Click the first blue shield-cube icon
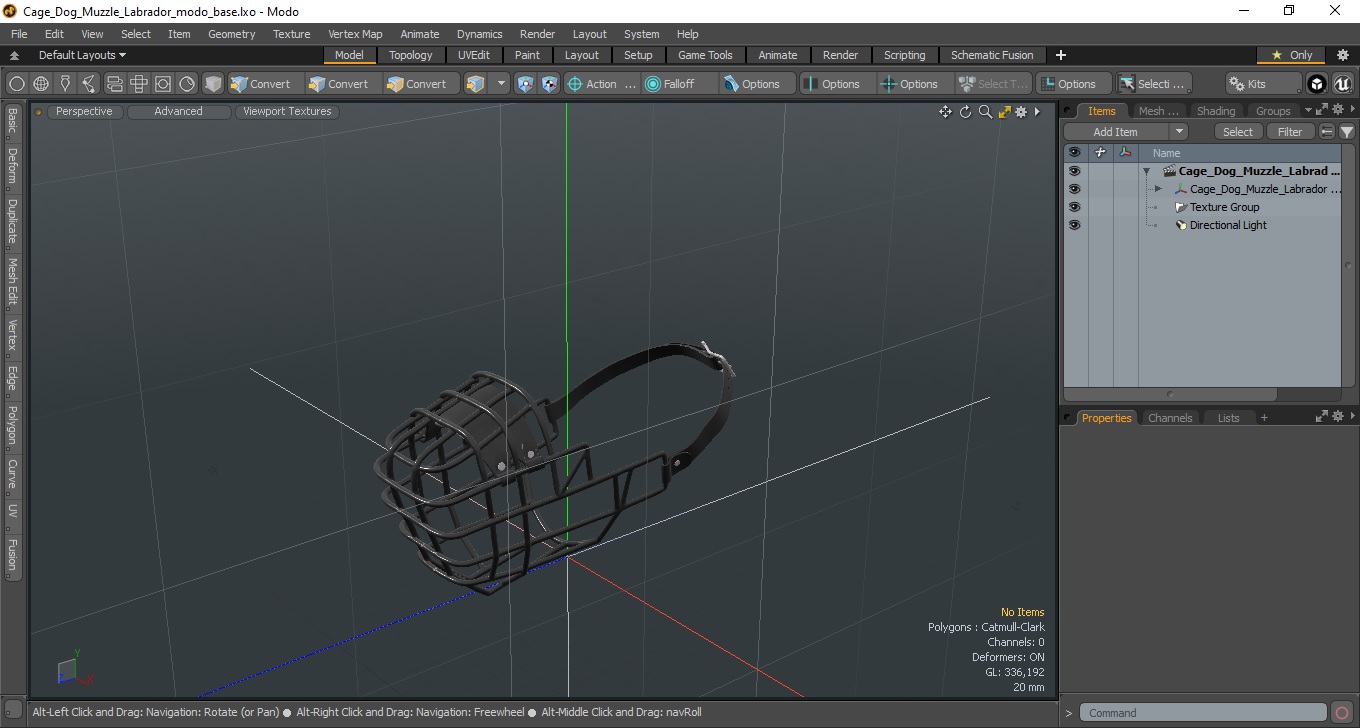The width and height of the screenshot is (1360, 728). pyautogui.click(x=525, y=84)
